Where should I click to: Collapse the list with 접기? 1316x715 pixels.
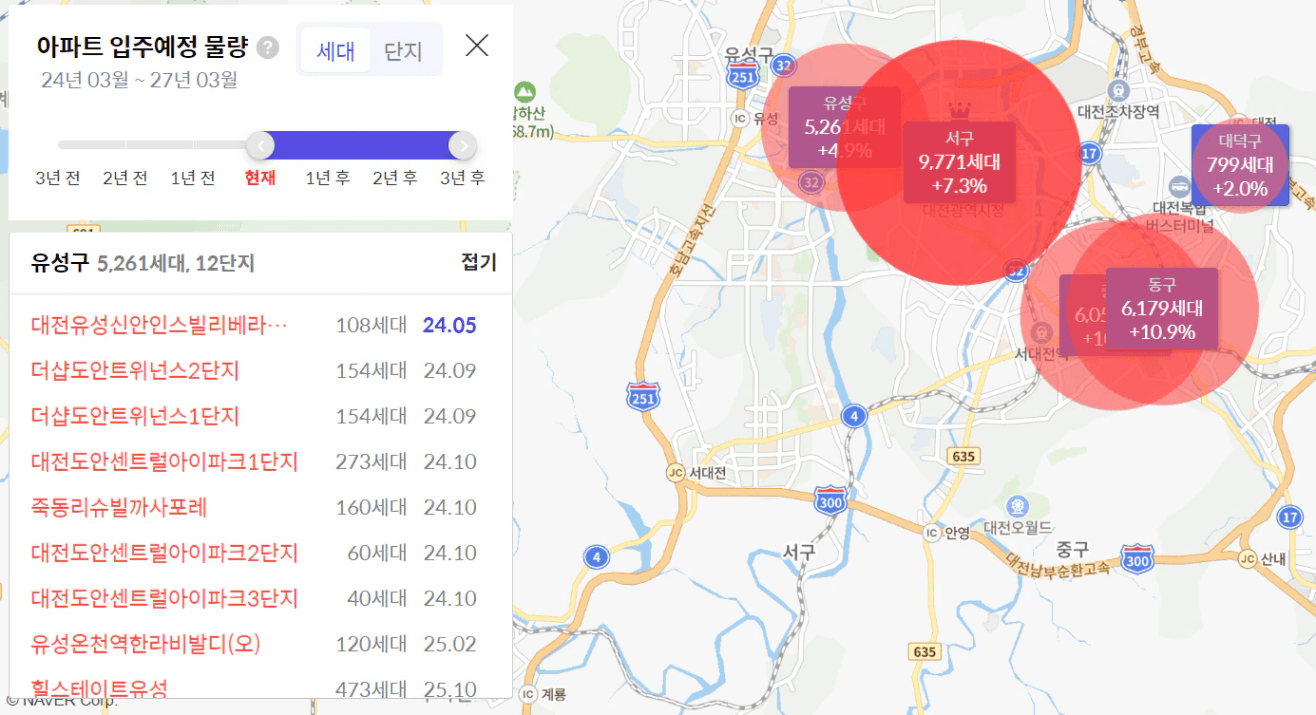coord(478,263)
